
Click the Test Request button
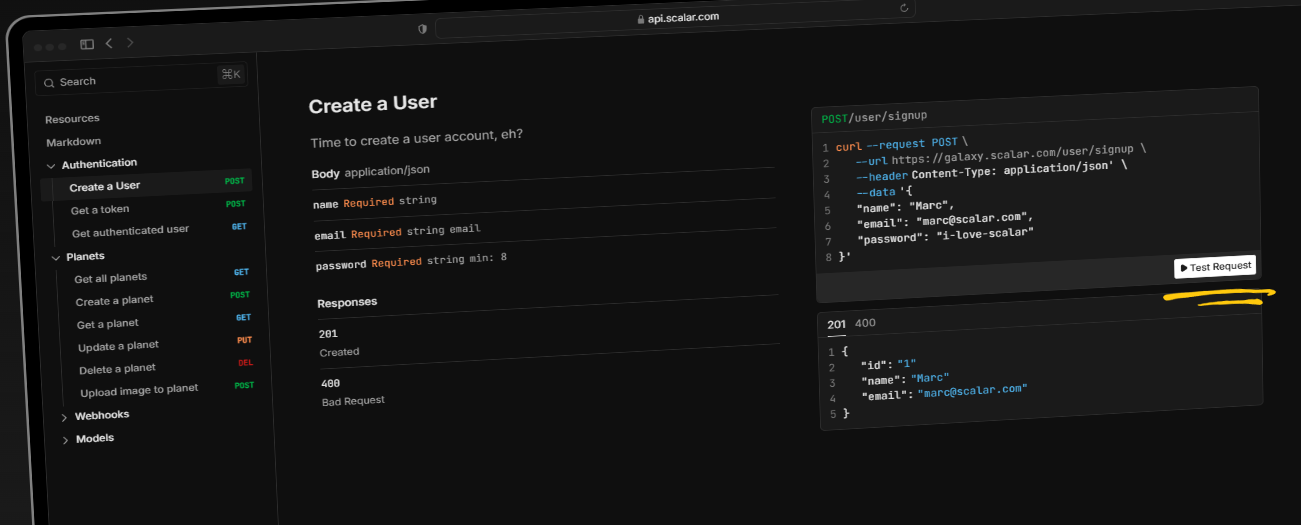pos(1215,267)
